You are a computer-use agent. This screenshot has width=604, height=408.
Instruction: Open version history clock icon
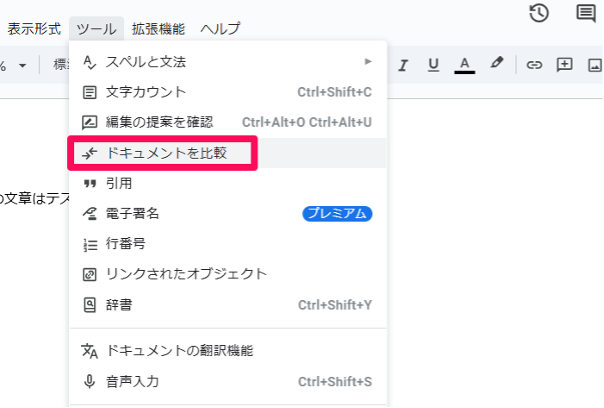[539, 13]
